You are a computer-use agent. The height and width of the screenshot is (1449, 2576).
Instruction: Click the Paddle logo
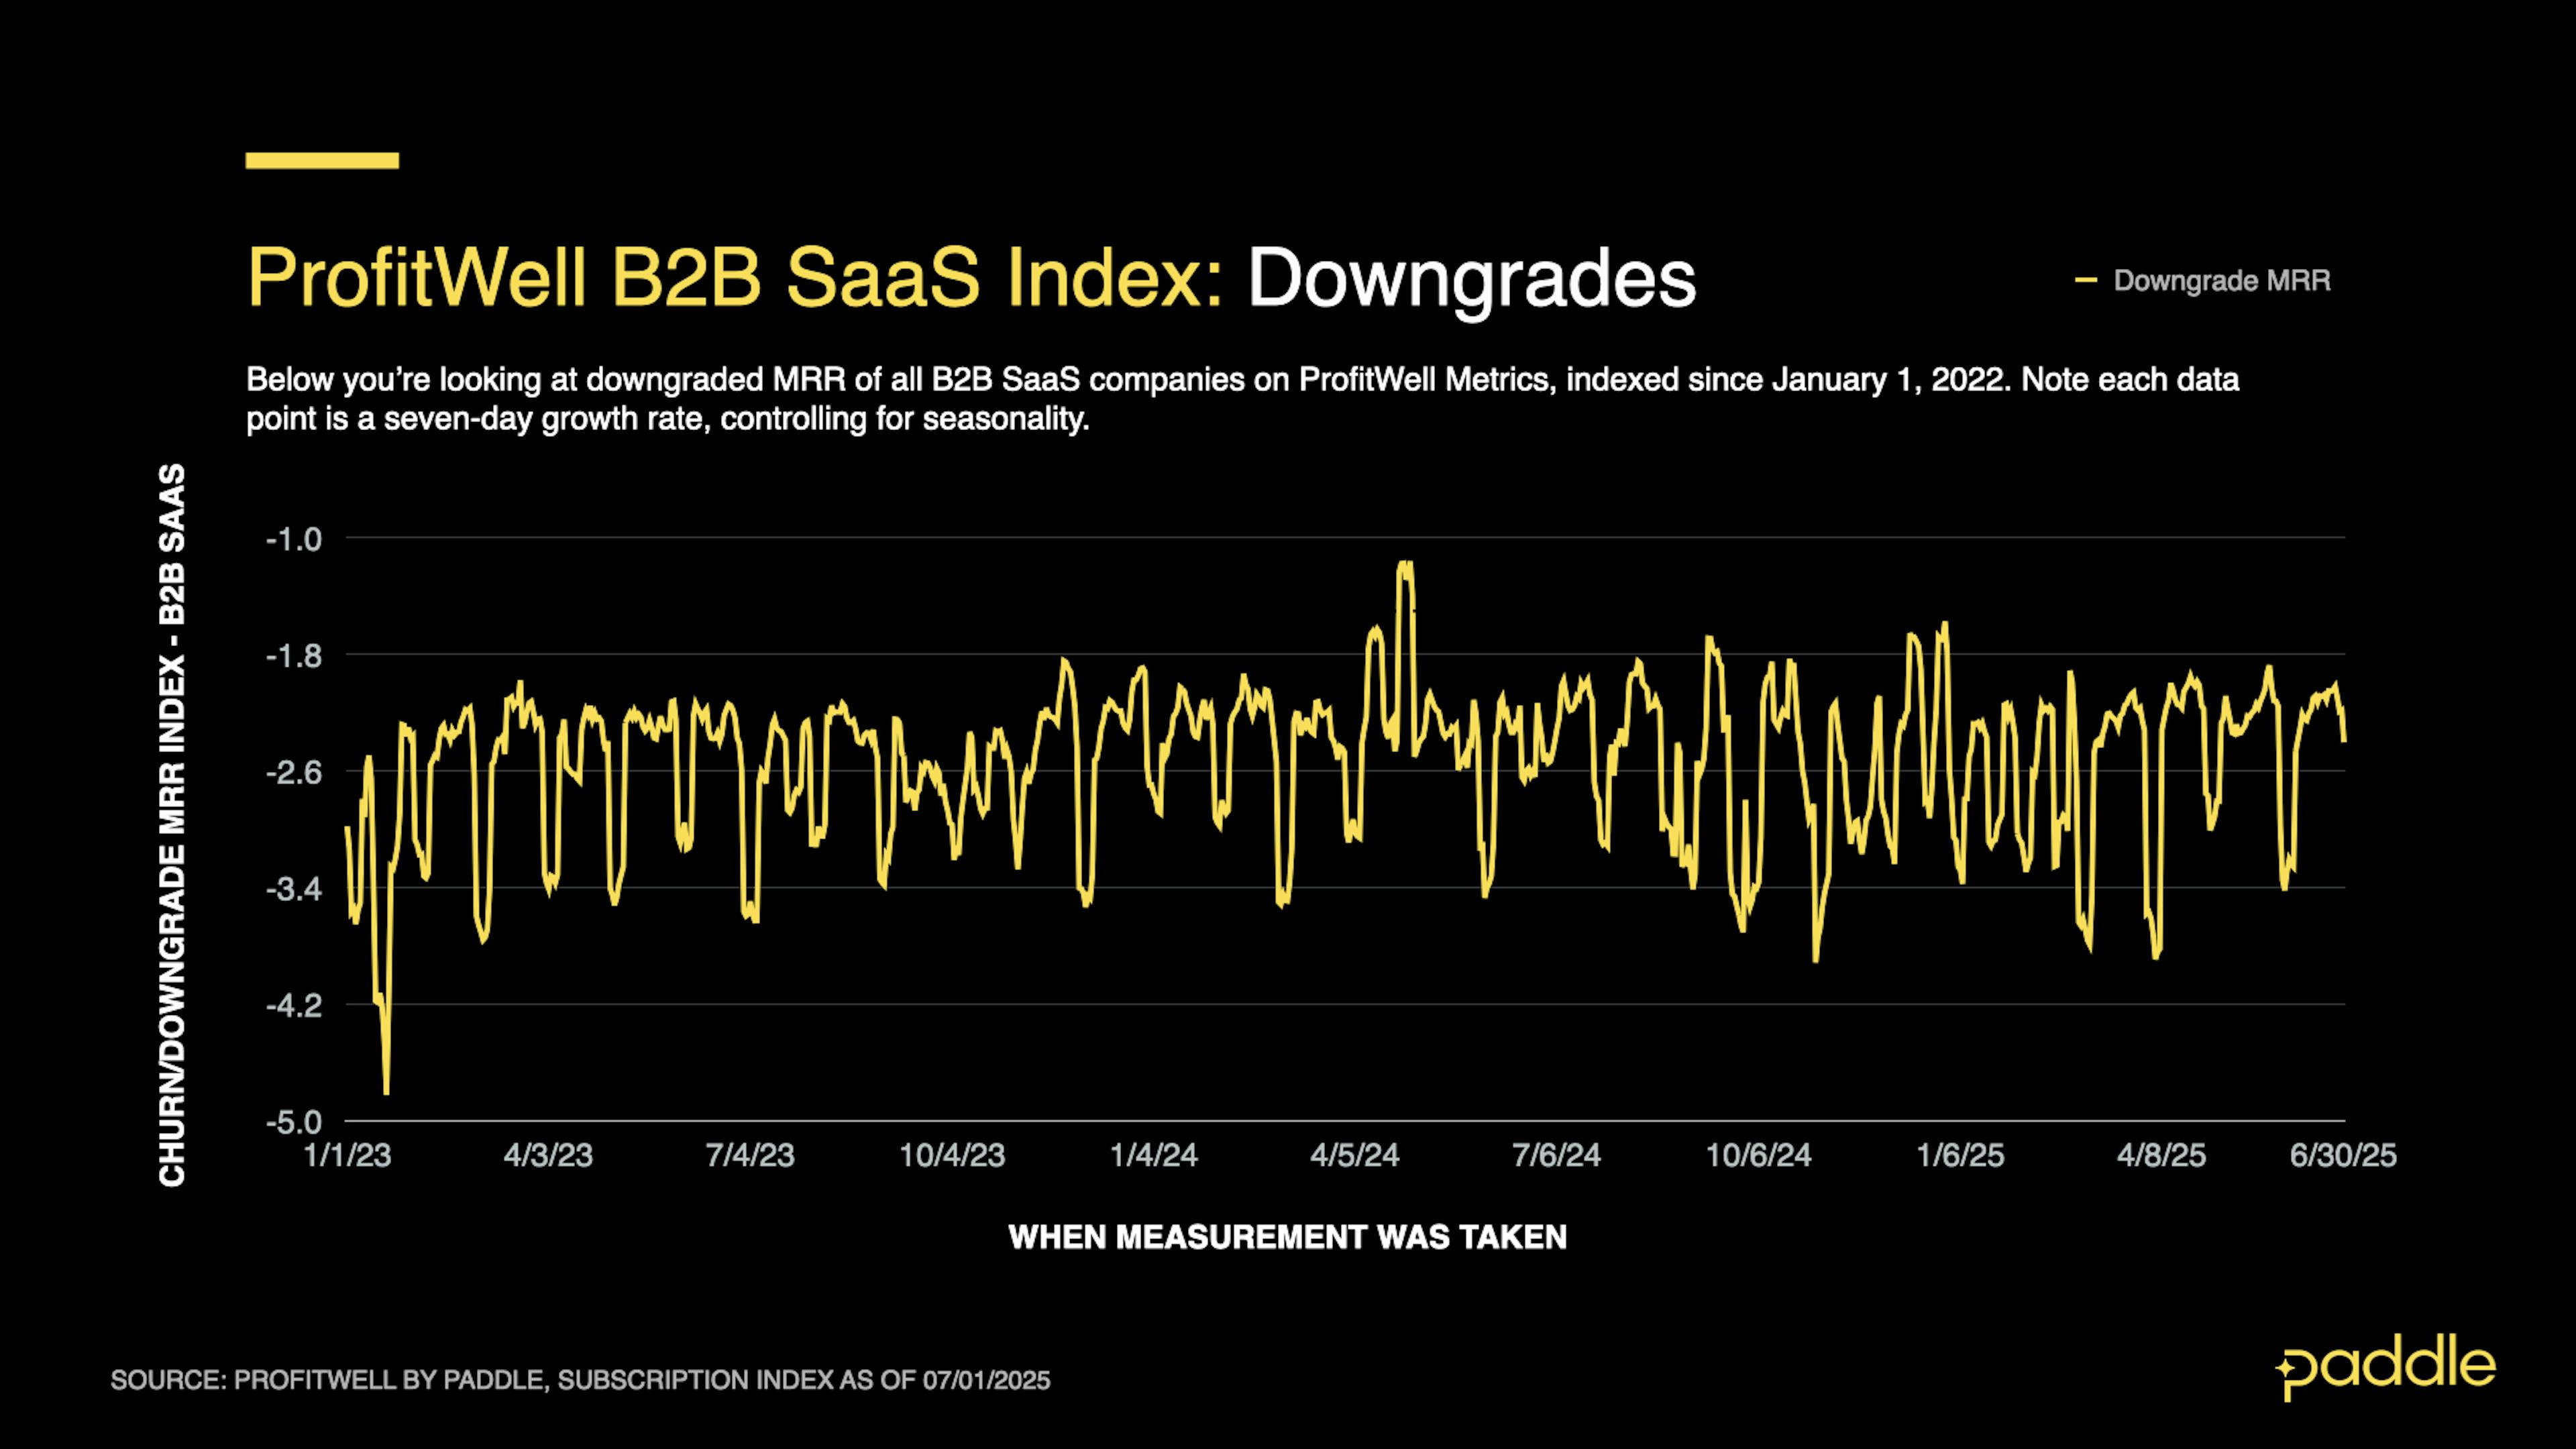coord(2385,1367)
